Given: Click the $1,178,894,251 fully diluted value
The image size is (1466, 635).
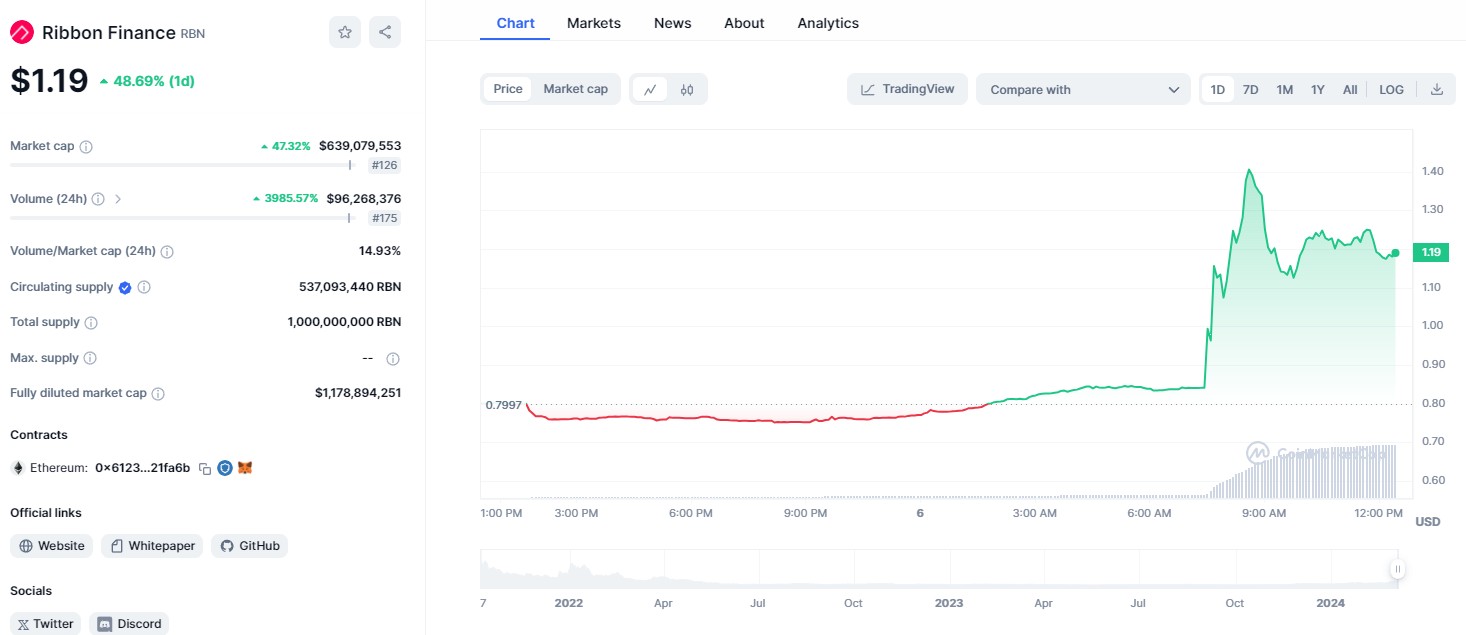Looking at the screenshot, I should (358, 394).
